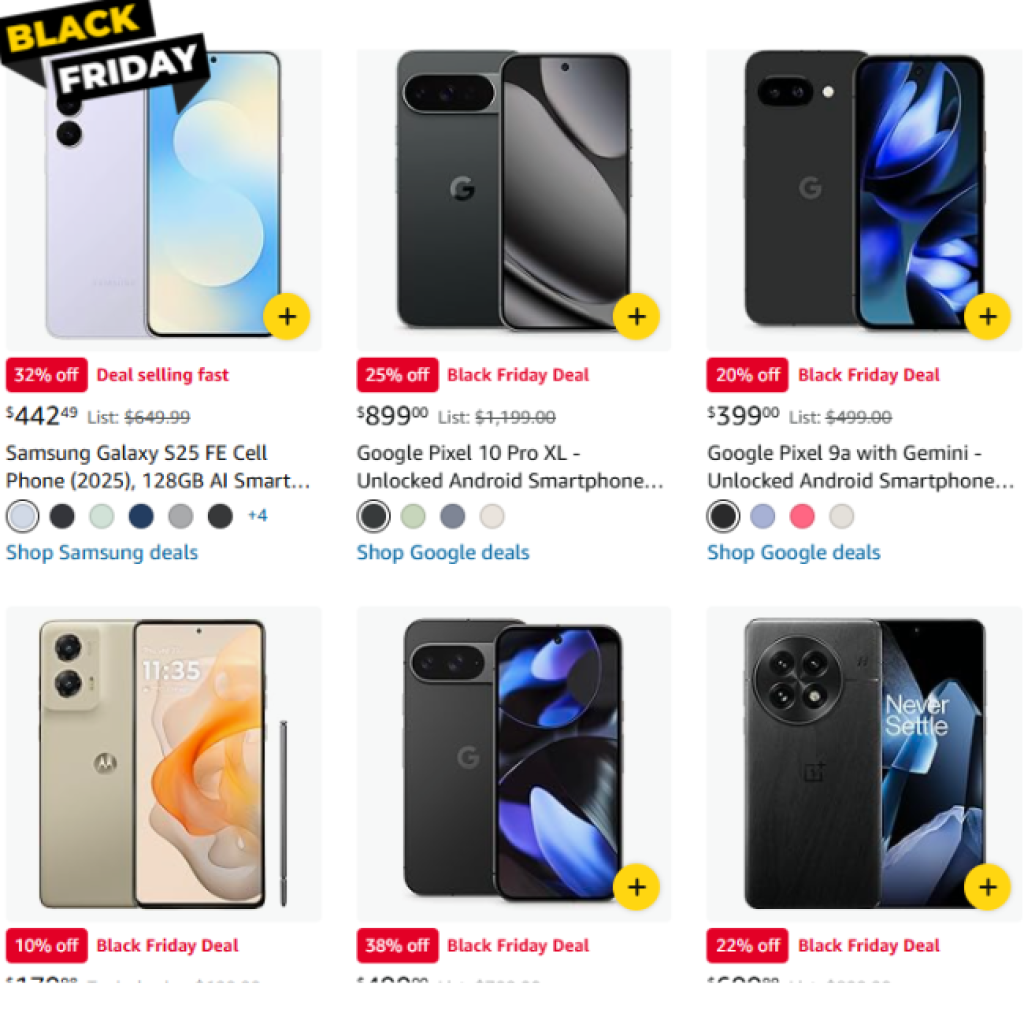Open Shop Google deals under Pixel 9a
This screenshot has height=1024, width=1024.
793,552
